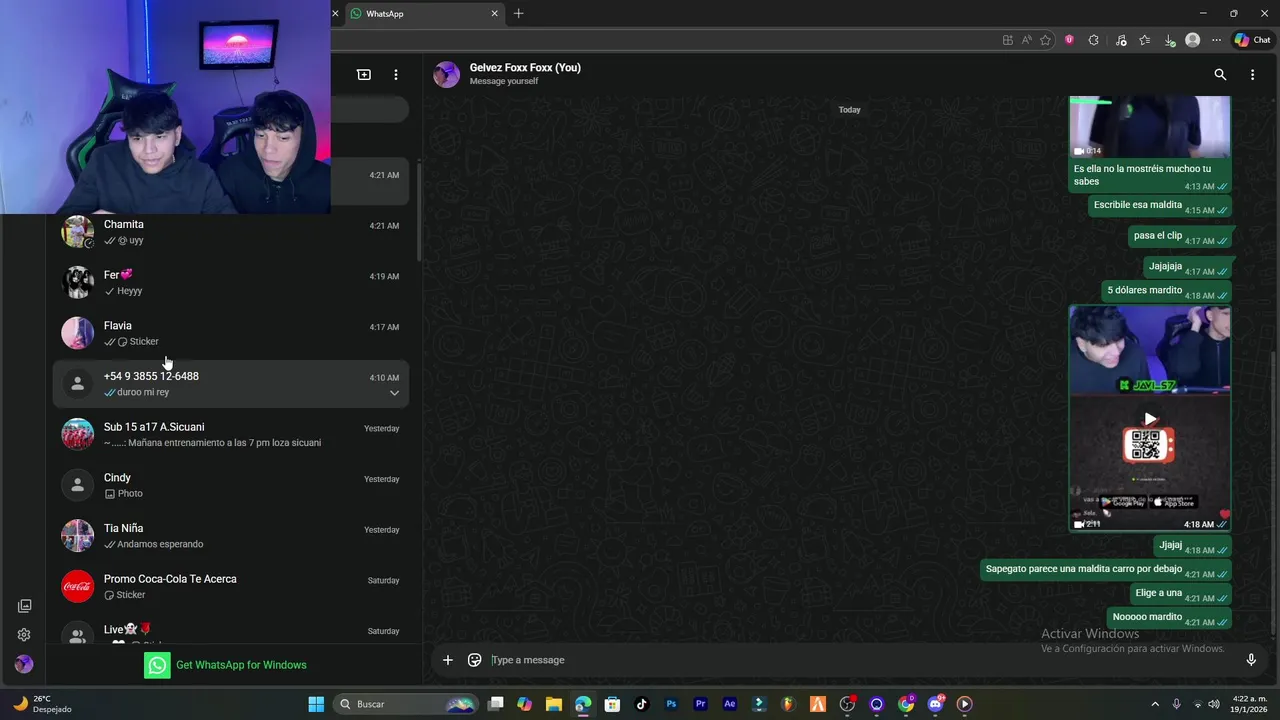Click the attach plus icon beside message box

(448, 660)
